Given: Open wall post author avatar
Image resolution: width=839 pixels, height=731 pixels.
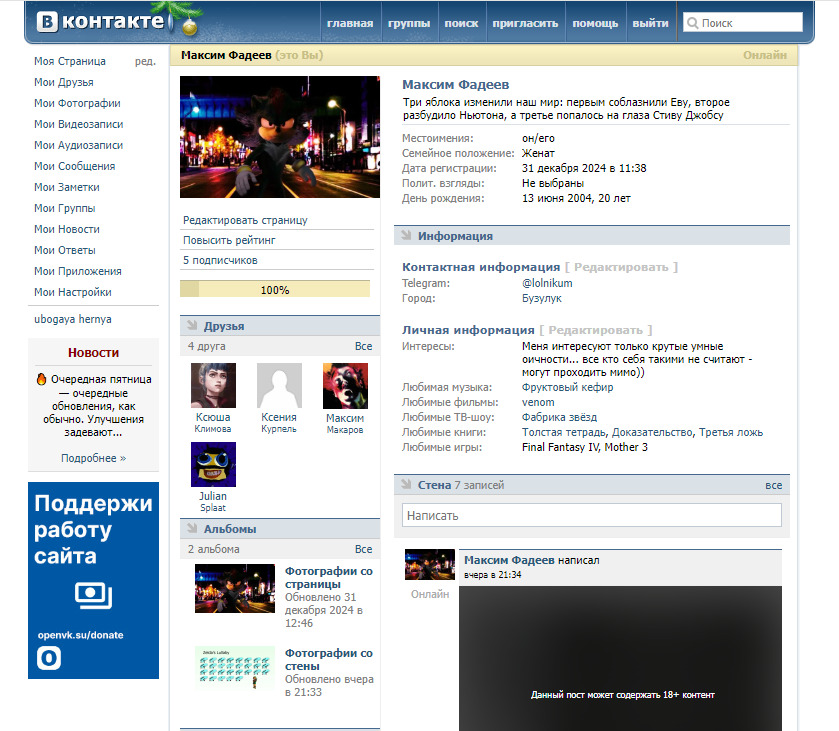Looking at the screenshot, I should 430,564.
